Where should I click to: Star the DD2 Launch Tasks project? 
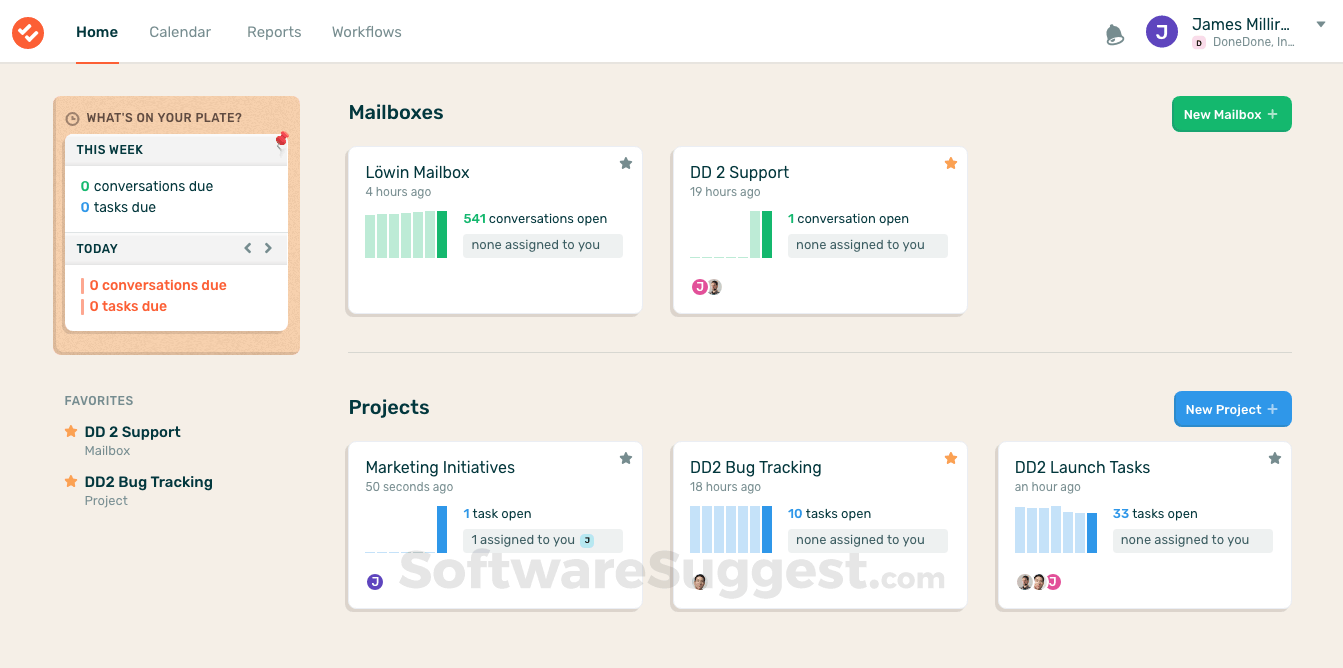click(1275, 458)
